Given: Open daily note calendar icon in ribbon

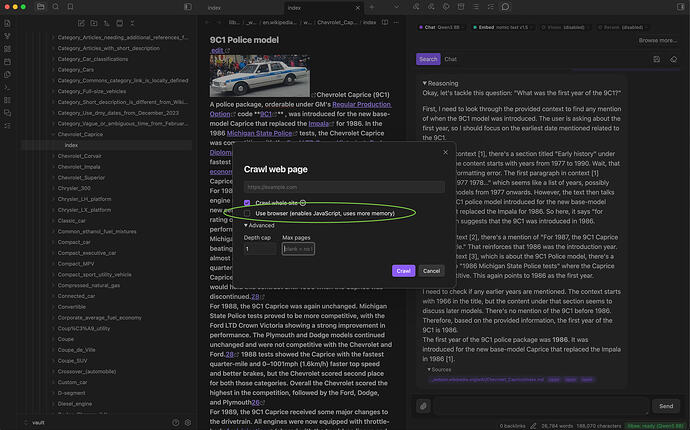Looking at the screenshot, I should (7, 62).
